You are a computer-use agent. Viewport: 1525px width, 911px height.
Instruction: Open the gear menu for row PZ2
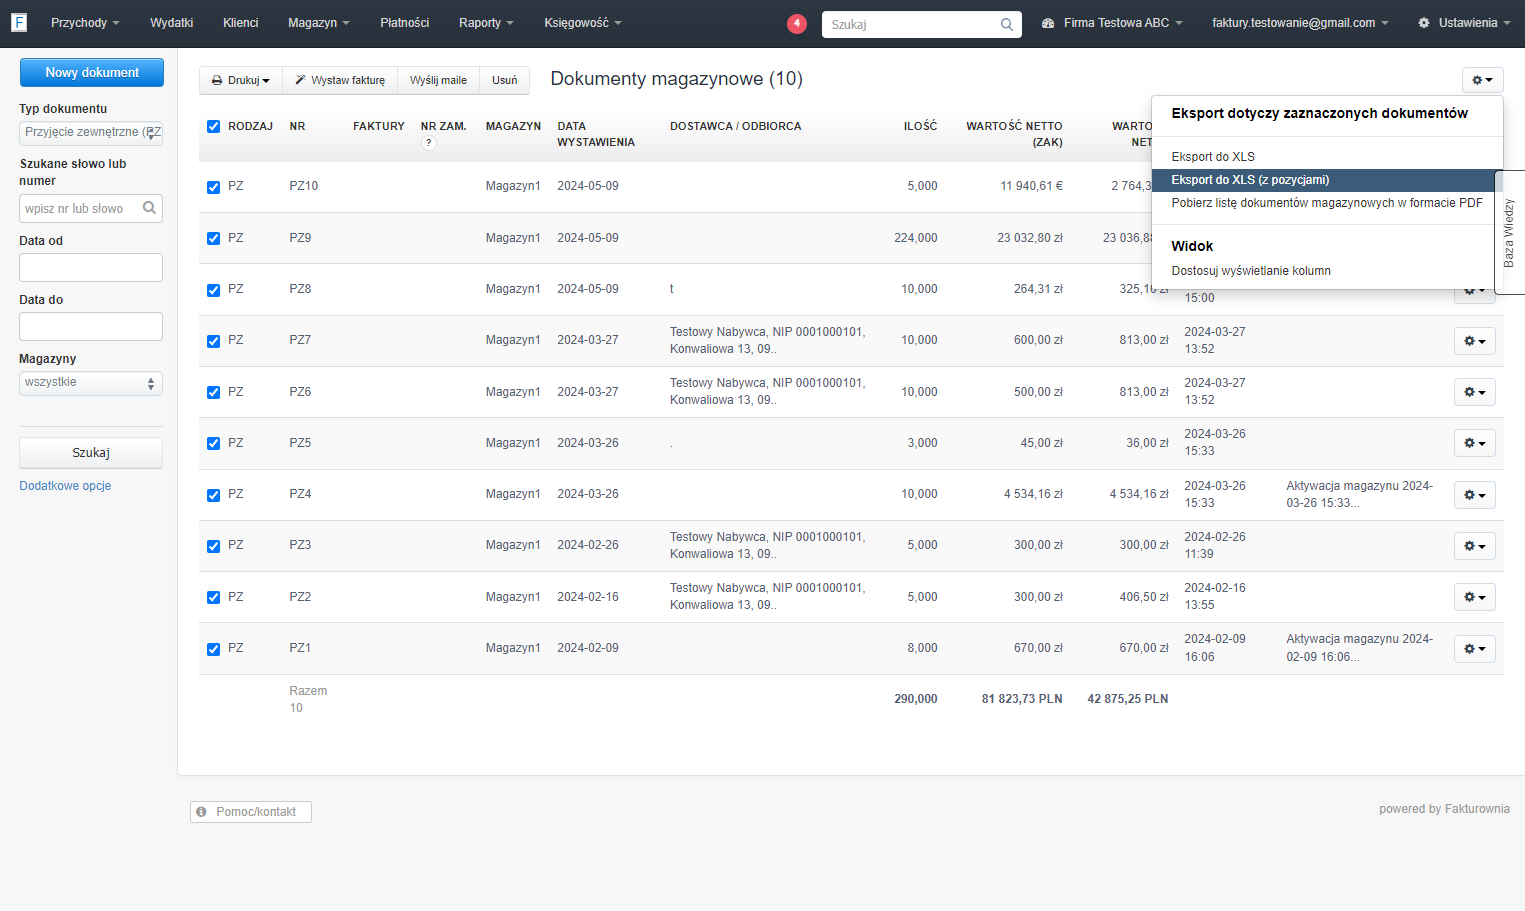1475,597
